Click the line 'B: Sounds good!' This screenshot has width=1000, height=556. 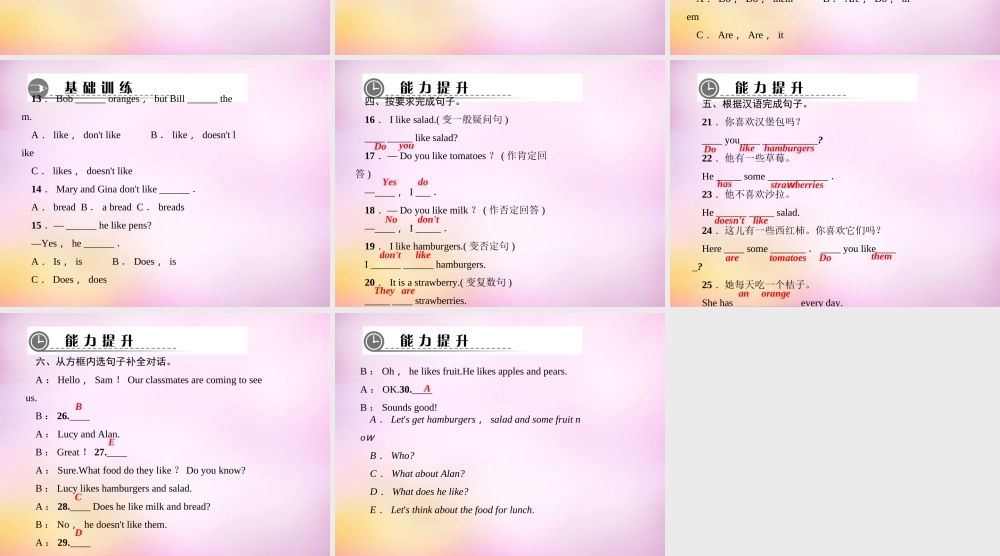pyautogui.click(x=399, y=407)
